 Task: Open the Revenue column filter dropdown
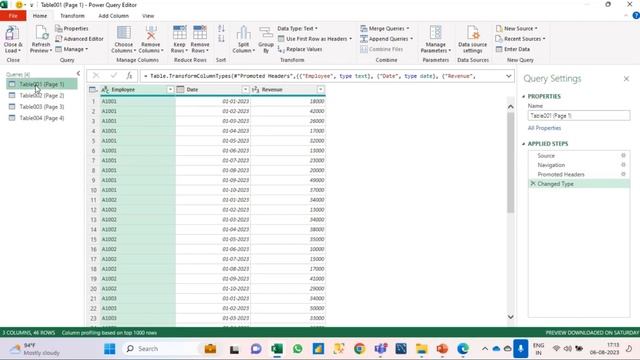pos(321,89)
